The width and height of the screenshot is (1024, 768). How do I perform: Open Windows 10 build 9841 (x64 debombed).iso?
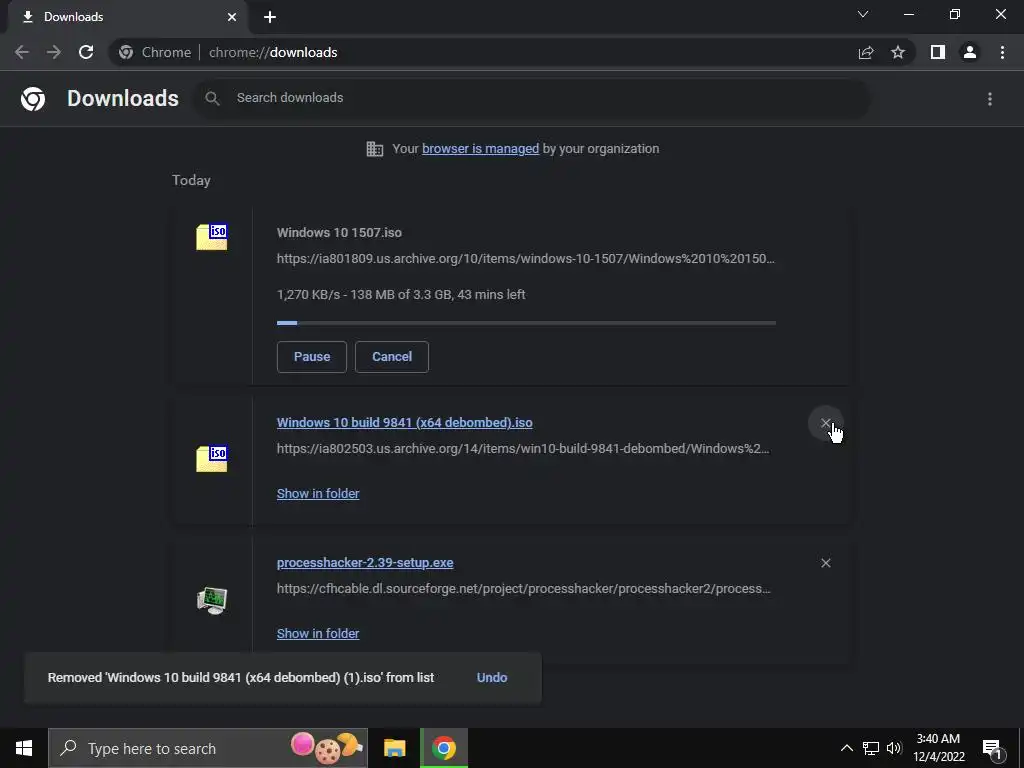point(404,423)
